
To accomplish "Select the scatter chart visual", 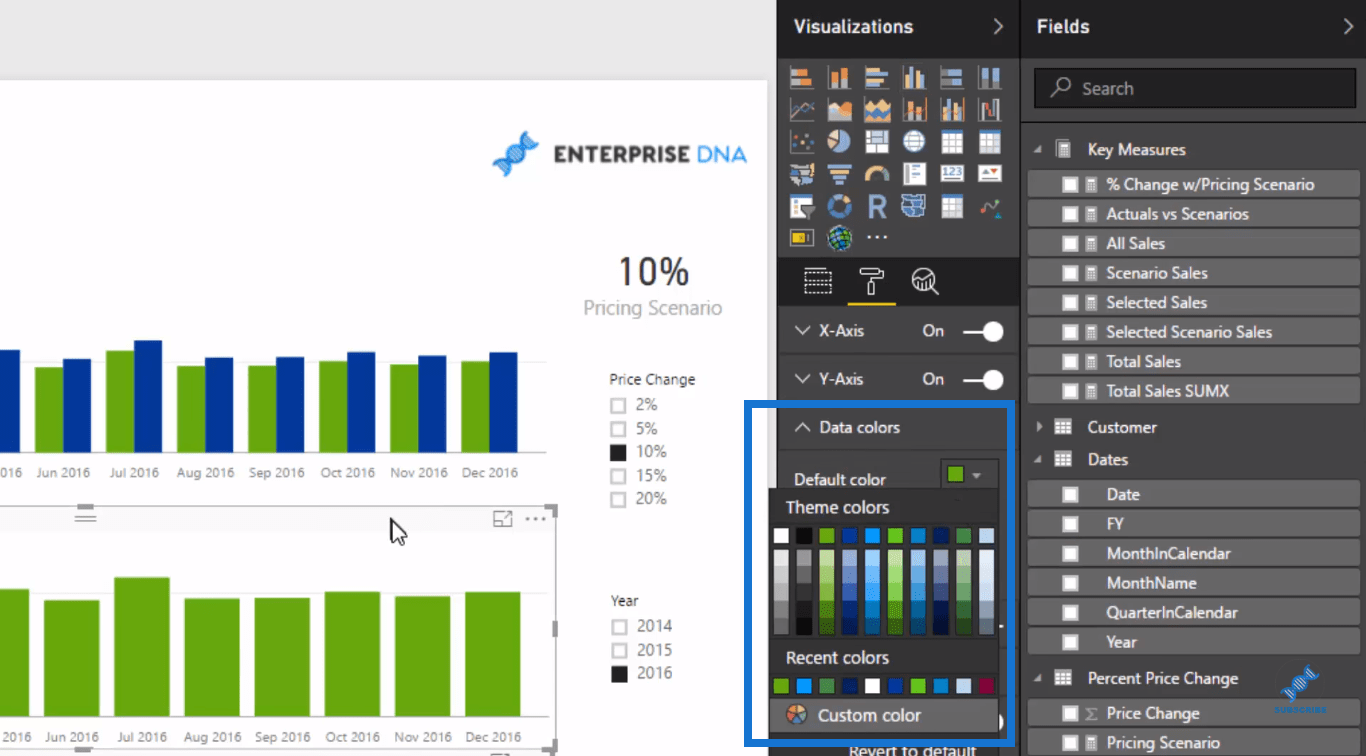I will click(x=801, y=142).
